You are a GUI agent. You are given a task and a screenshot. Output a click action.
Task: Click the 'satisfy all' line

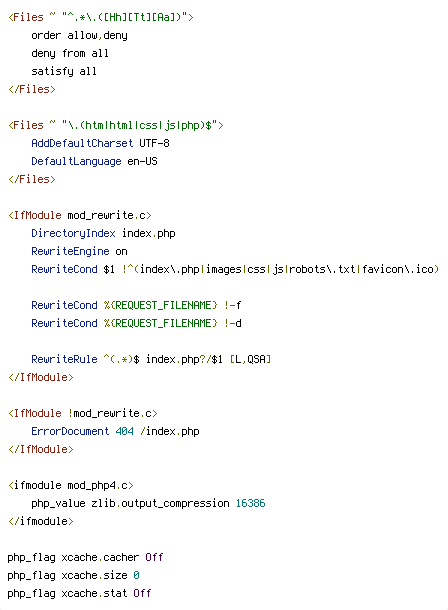point(64,71)
